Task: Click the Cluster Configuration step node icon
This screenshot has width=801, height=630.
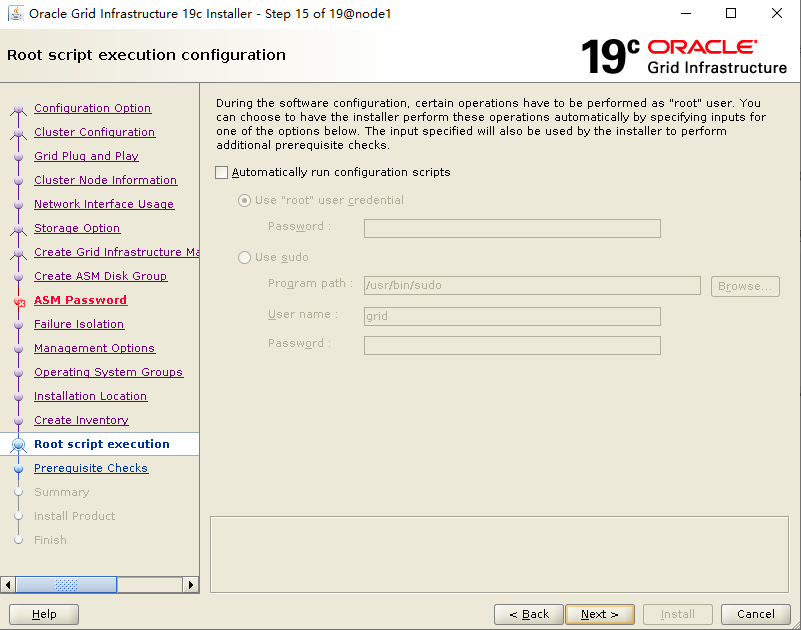Action: [x=19, y=133]
